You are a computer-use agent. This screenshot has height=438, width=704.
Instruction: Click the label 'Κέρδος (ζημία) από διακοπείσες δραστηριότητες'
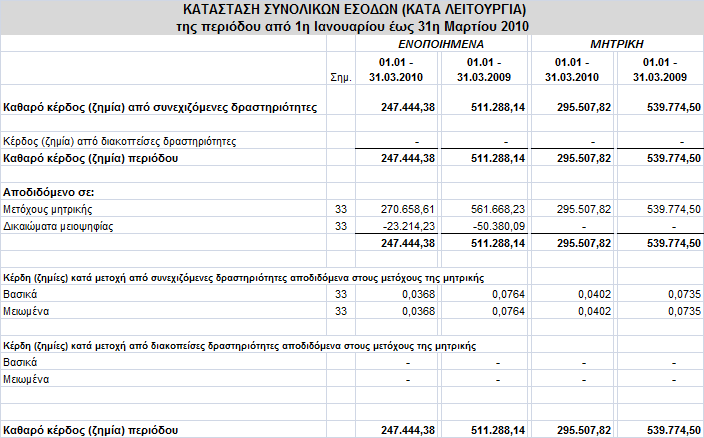(x=119, y=141)
